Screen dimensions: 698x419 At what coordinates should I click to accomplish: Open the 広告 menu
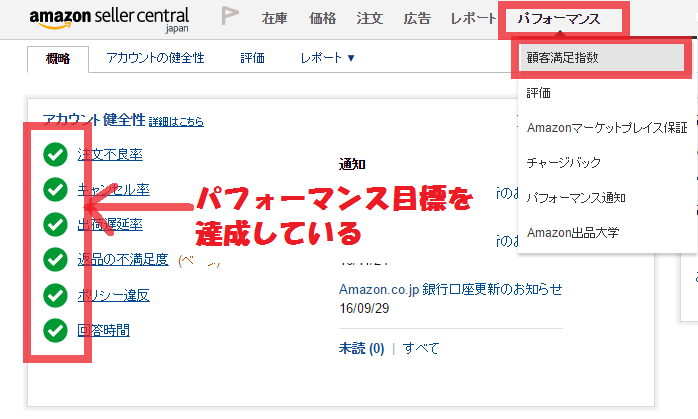pyautogui.click(x=417, y=18)
